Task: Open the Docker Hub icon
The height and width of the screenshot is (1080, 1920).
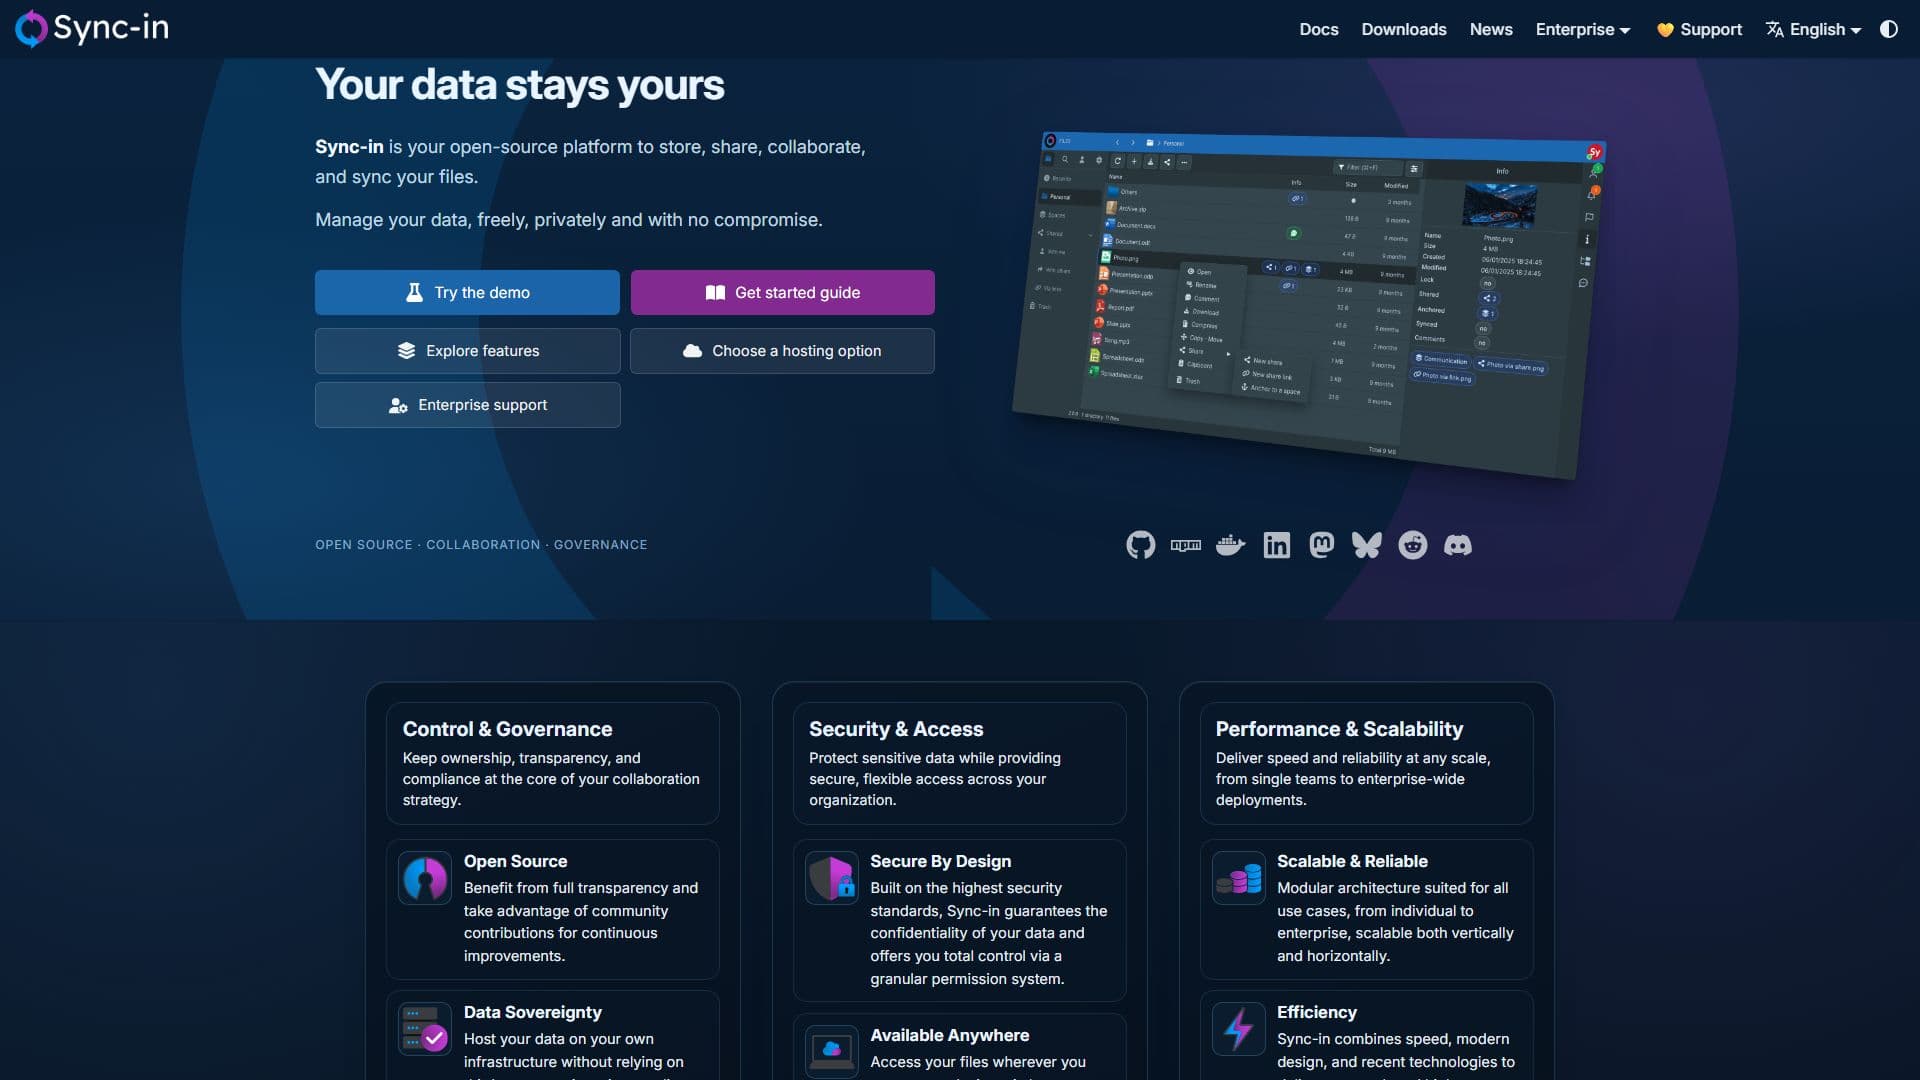Action: [1231, 545]
